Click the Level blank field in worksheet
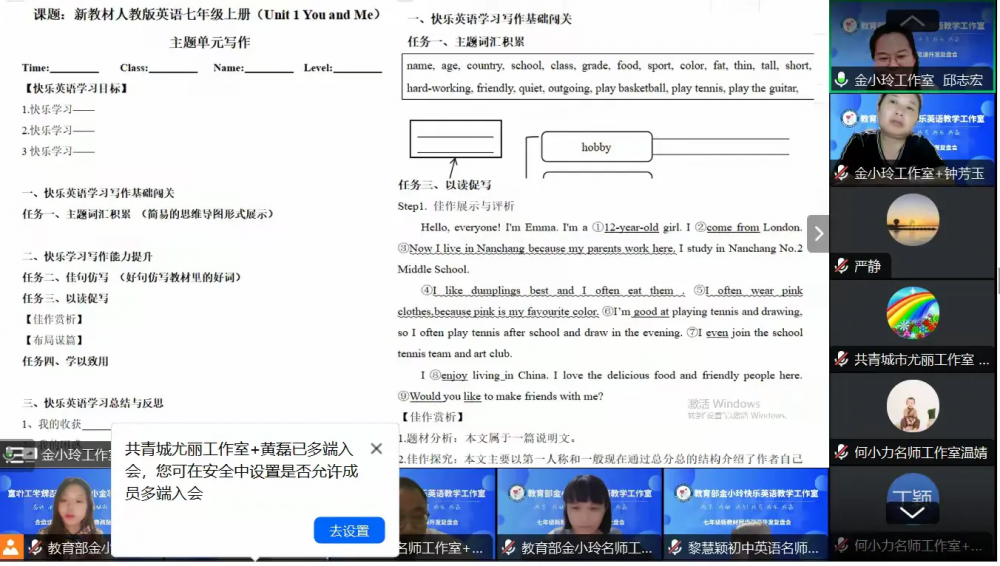This screenshot has height=566, width=1000. point(357,68)
